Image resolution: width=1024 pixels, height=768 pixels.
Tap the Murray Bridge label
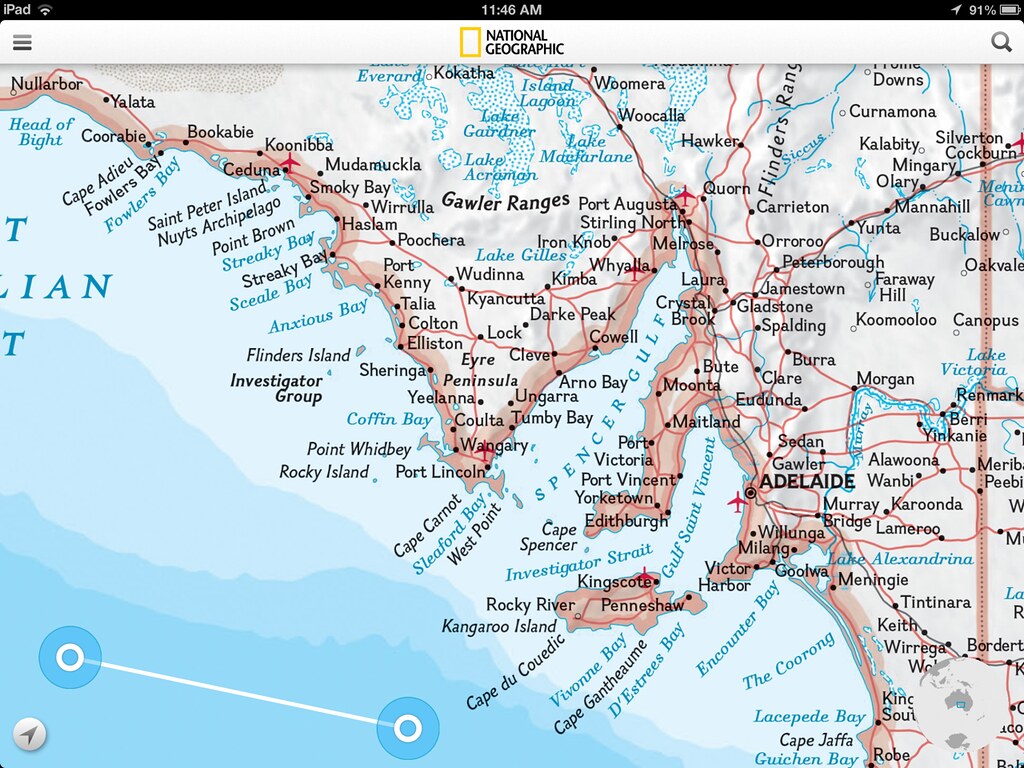click(x=852, y=513)
